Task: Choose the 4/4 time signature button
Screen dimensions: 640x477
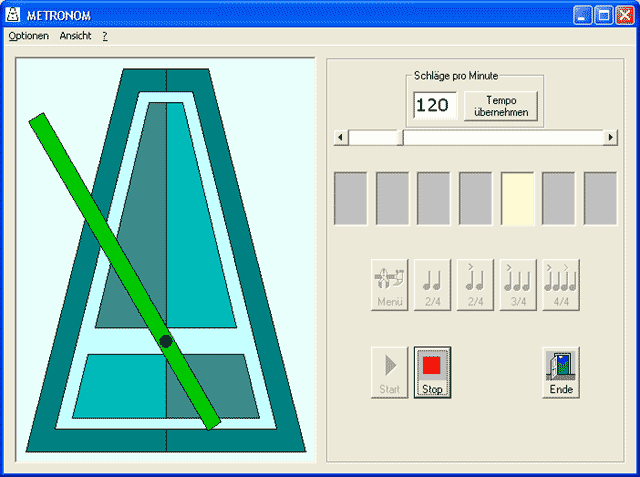Action: (x=561, y=284)
